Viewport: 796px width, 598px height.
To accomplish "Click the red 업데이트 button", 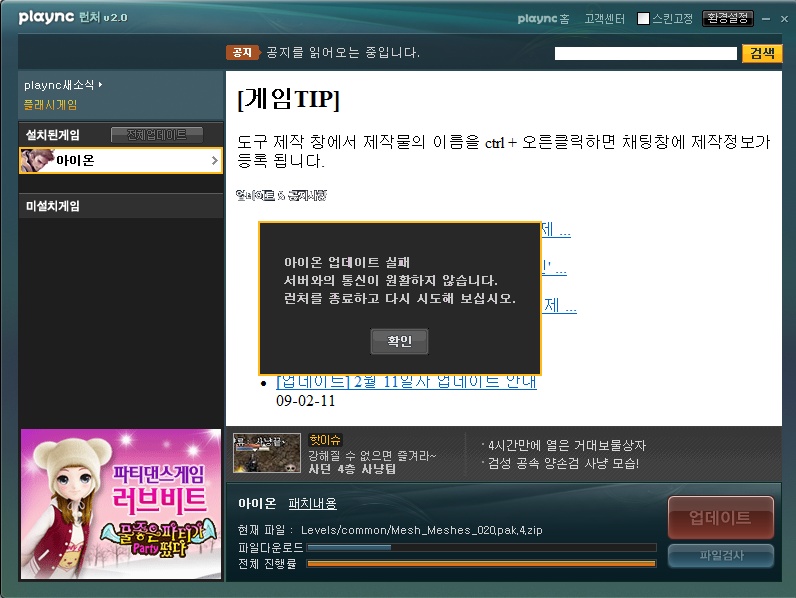I will pos(721,517).
